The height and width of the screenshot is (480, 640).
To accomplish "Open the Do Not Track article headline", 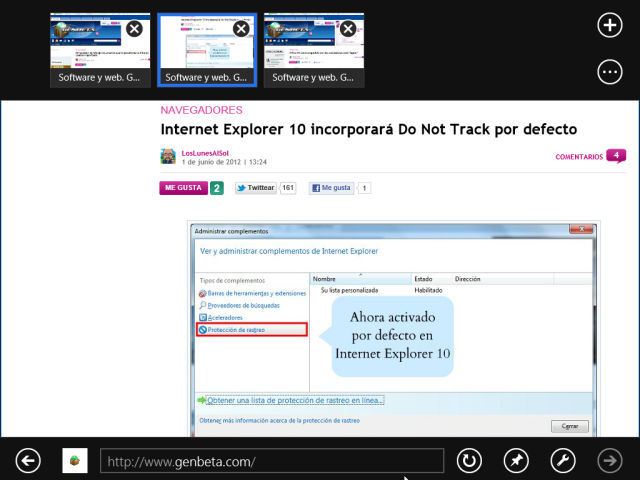I will coord(369,129).
